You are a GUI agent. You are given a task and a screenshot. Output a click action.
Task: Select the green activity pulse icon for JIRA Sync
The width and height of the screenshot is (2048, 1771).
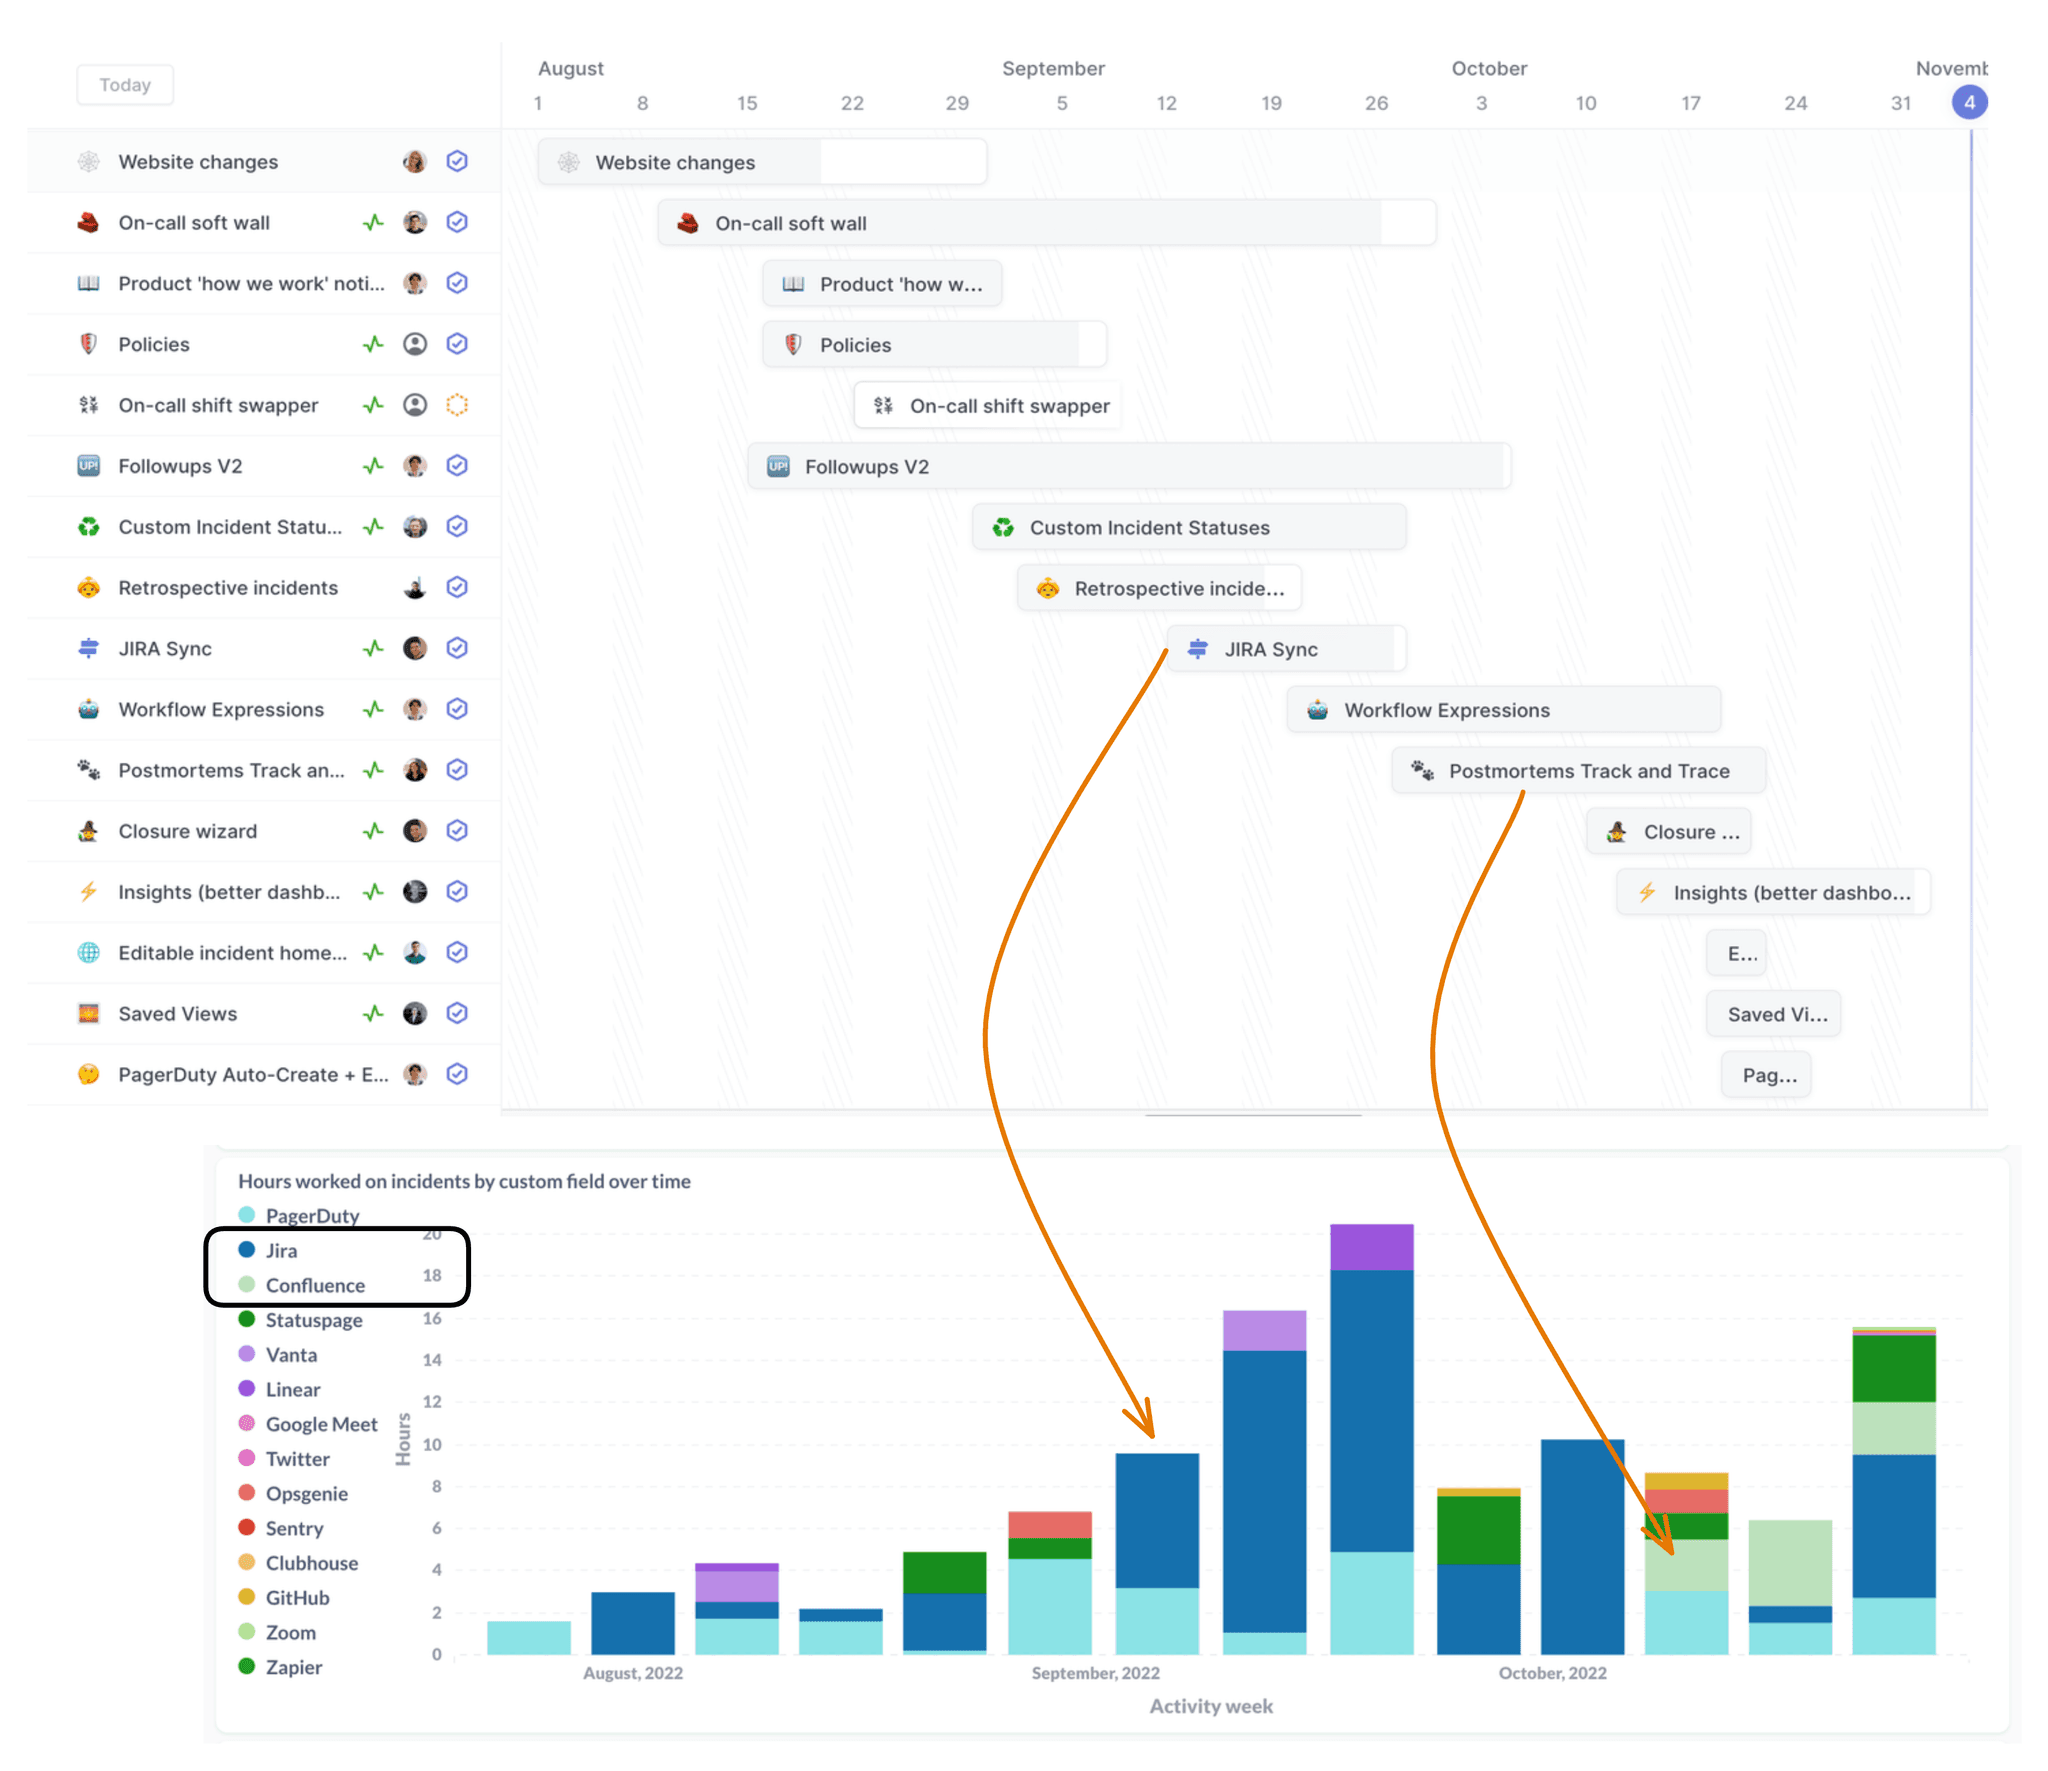pos(373,648)
